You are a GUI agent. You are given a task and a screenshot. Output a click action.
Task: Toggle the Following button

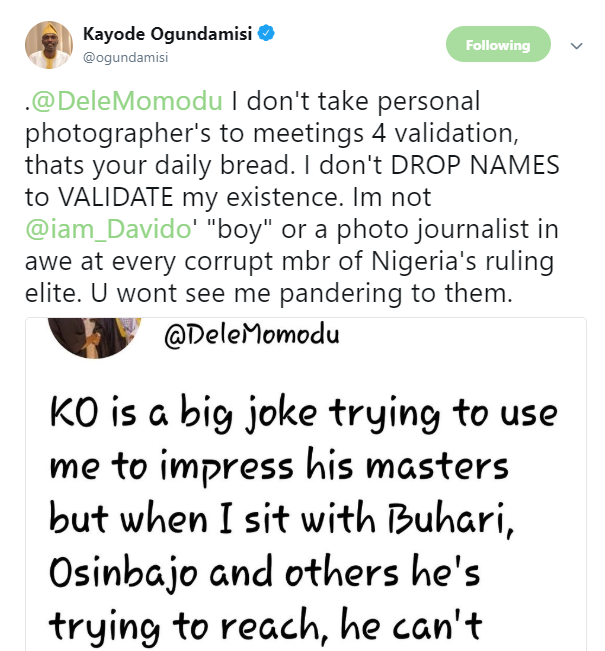pyautogui.click(x=497, y=45)
